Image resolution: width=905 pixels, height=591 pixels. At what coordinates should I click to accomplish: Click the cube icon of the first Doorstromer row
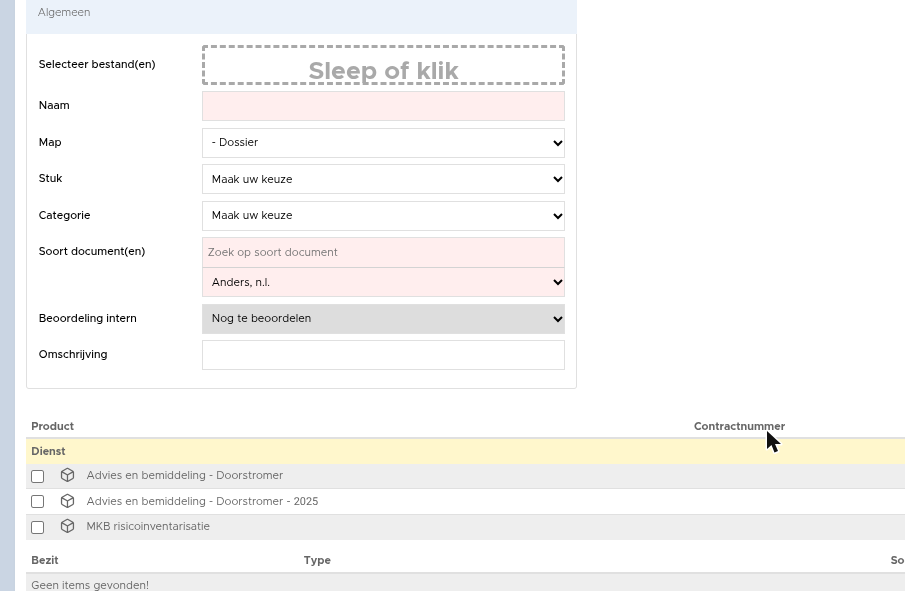pyautogui.click(x=68, y=475)
